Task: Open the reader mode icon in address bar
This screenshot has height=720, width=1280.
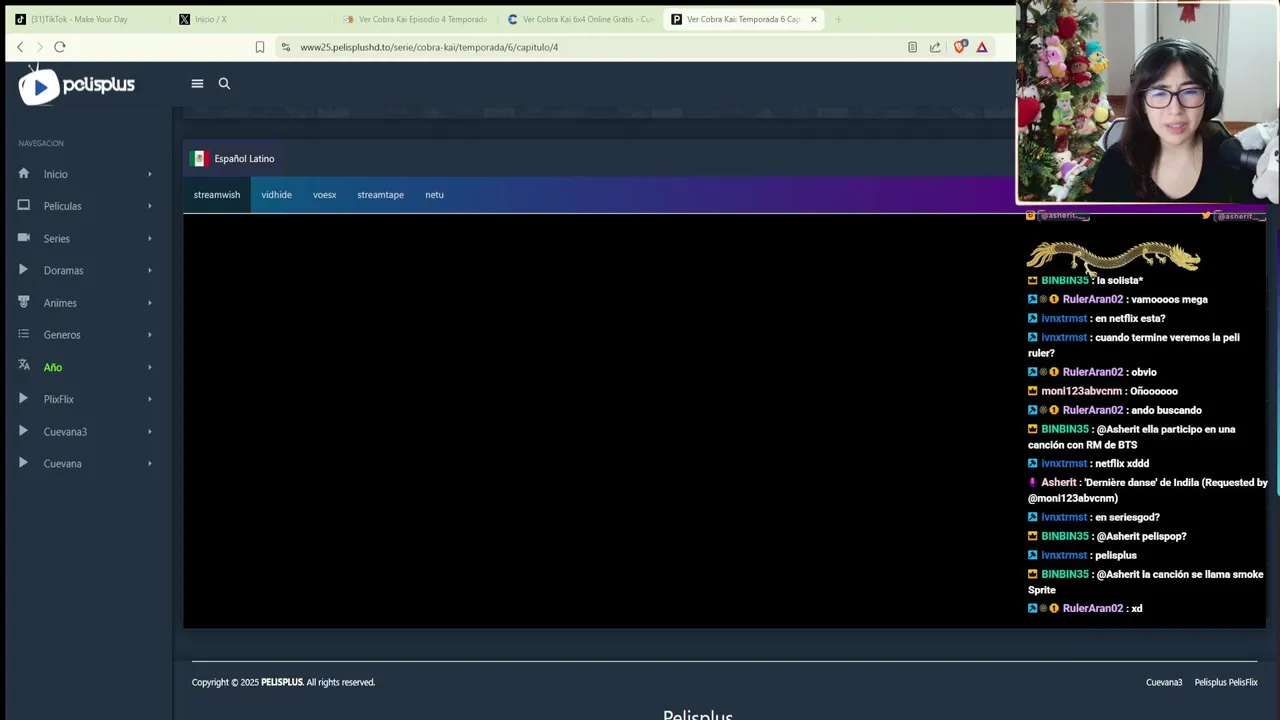Action: point(912,47)
